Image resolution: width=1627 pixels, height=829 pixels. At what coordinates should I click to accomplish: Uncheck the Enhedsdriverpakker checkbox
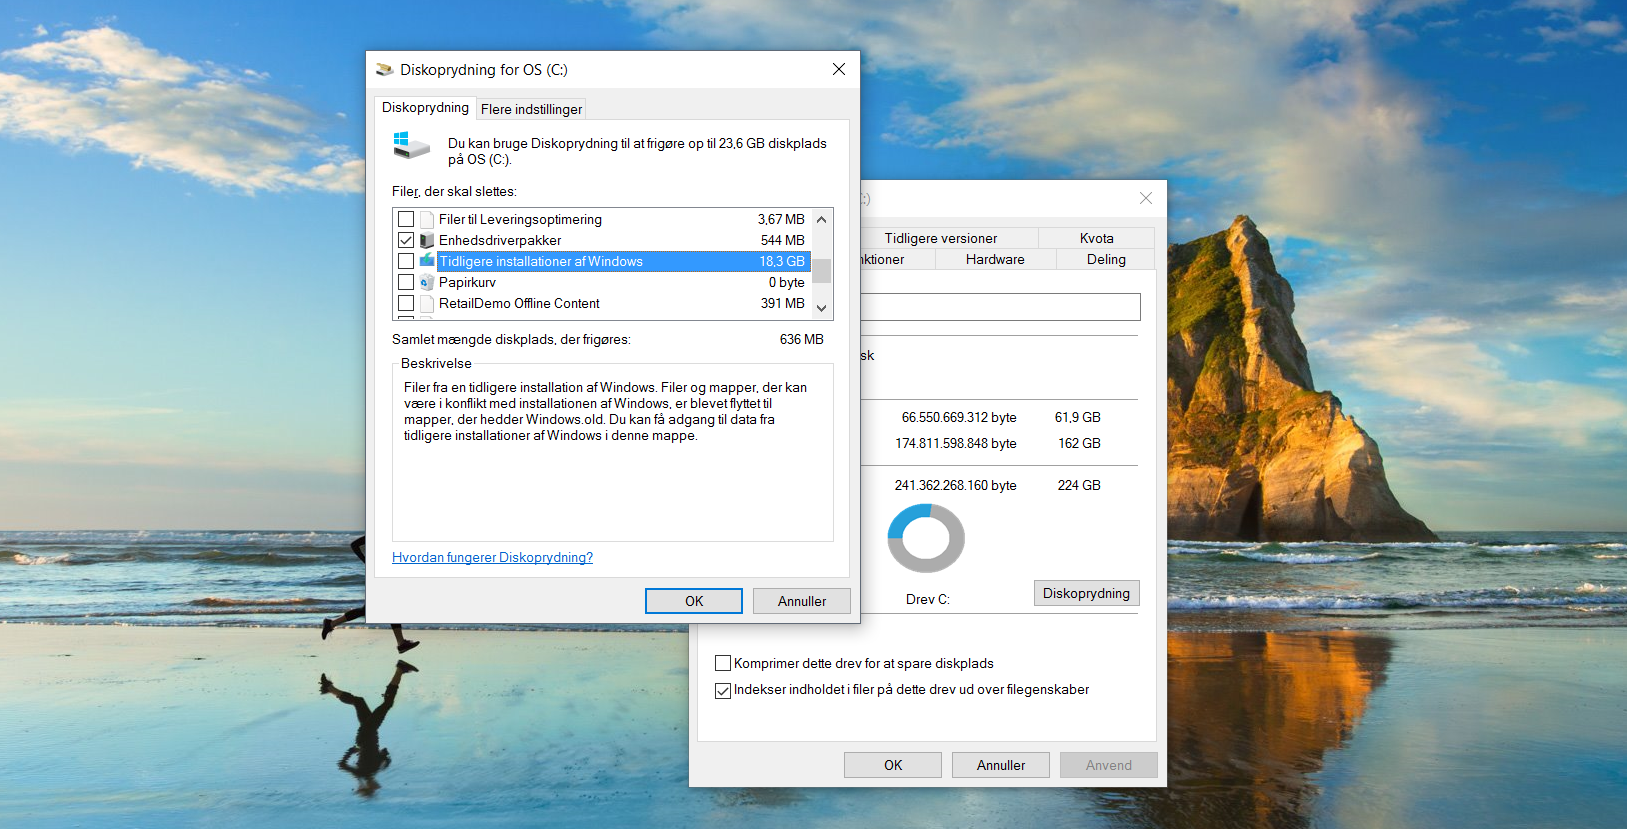(406, 241)
